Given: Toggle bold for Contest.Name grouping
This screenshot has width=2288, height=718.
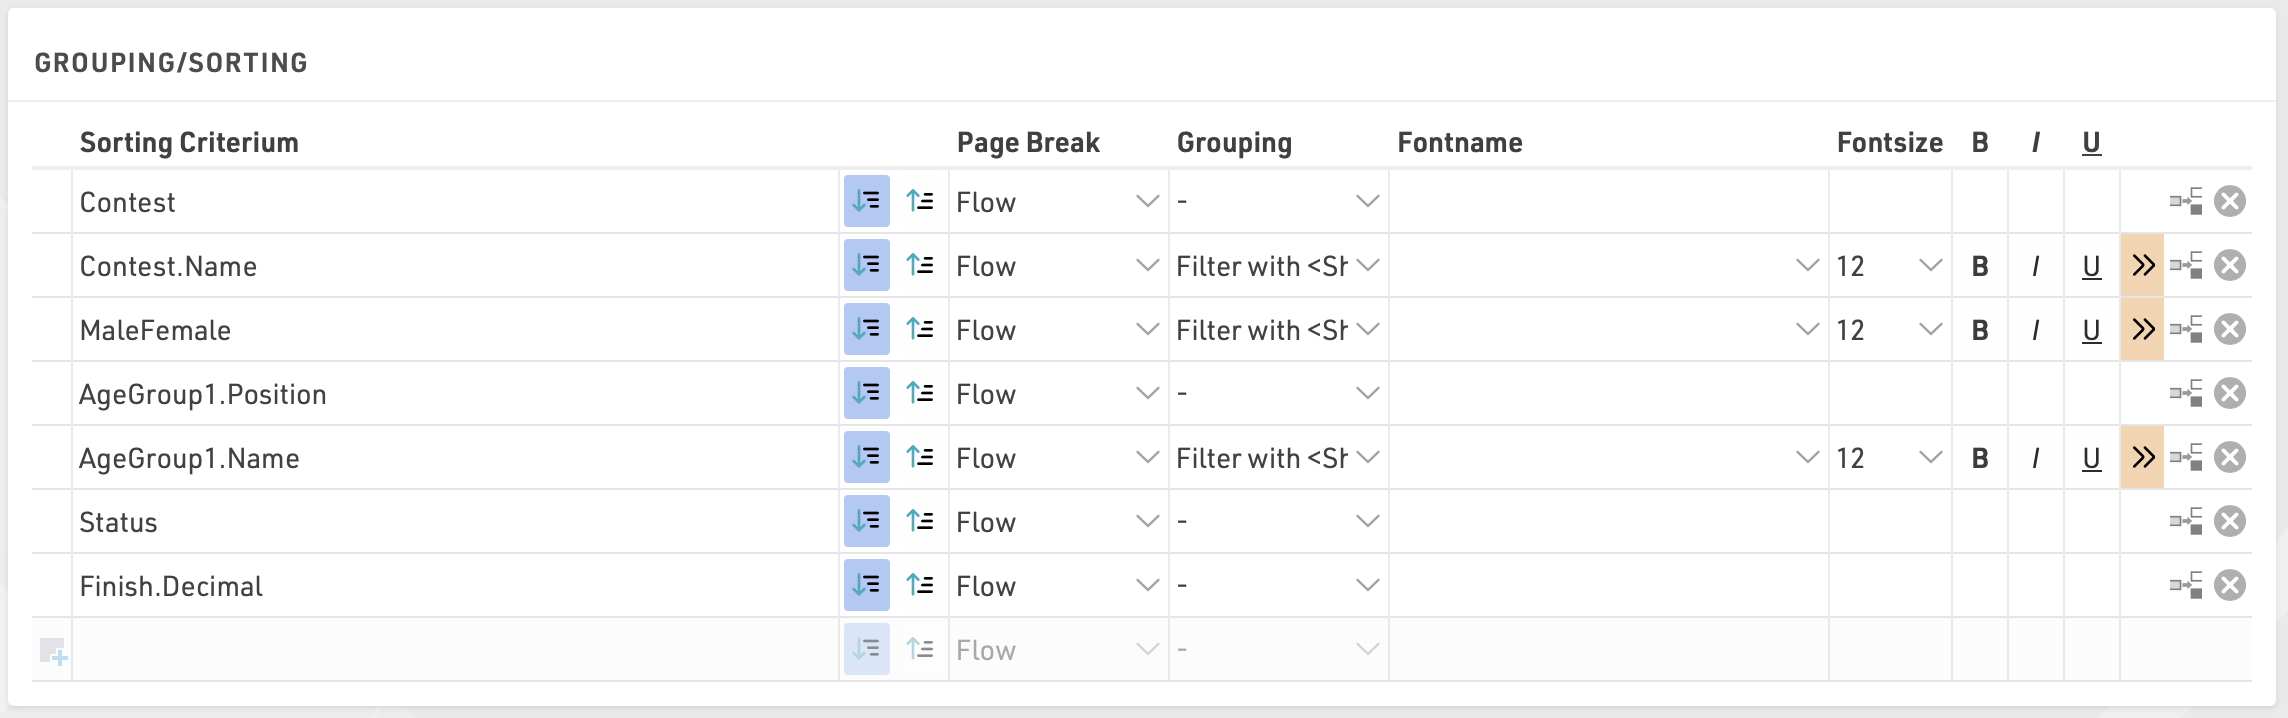Looking at the screenshot, I should 1980,266.
